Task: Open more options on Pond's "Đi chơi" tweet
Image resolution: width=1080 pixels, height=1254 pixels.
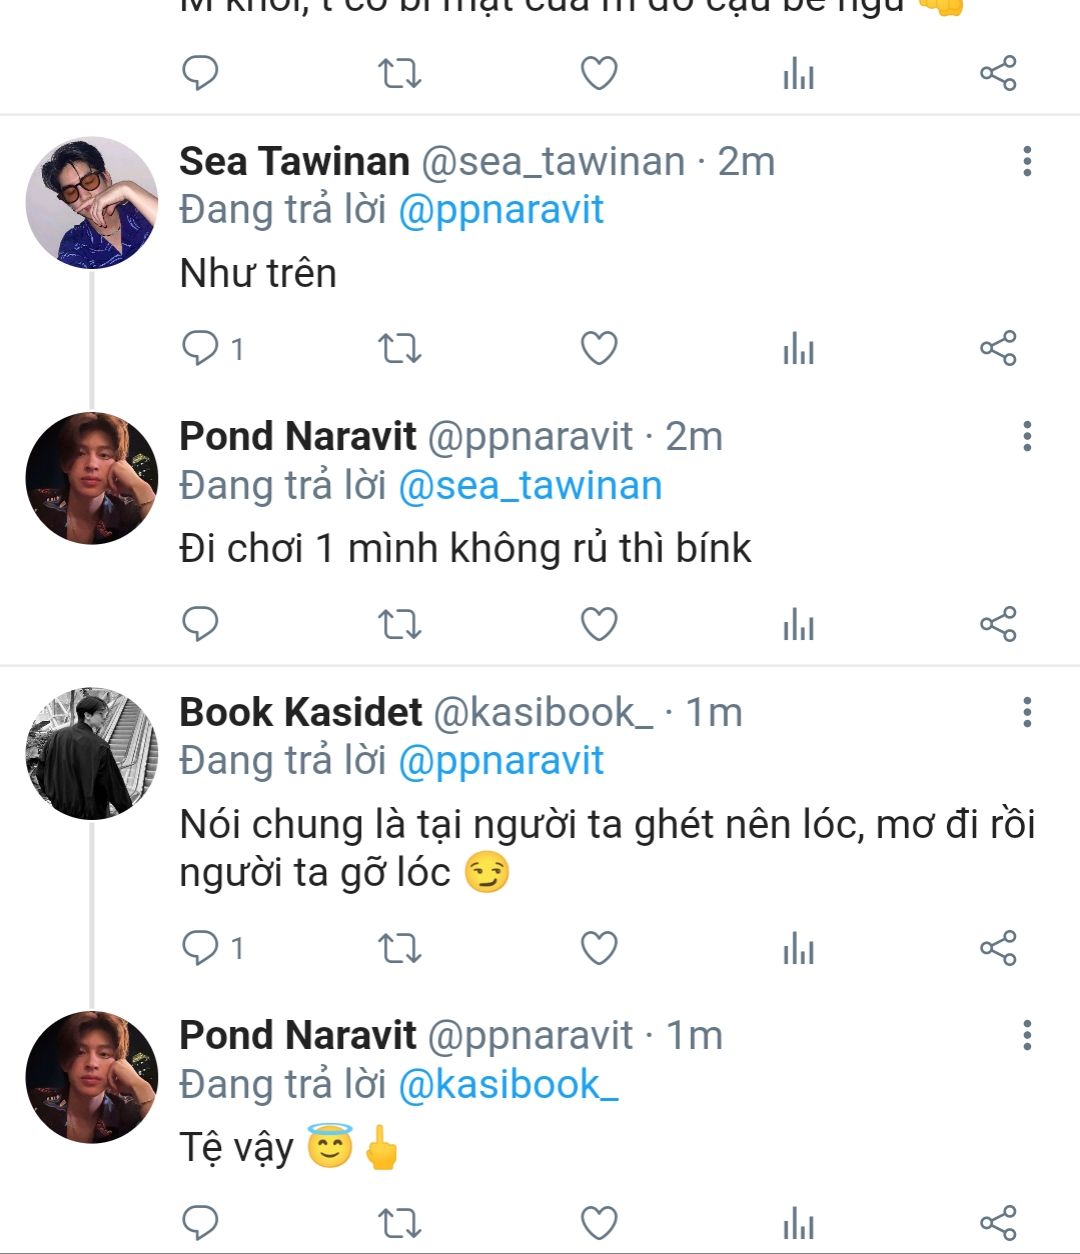Action: [x=1027, y=436]
